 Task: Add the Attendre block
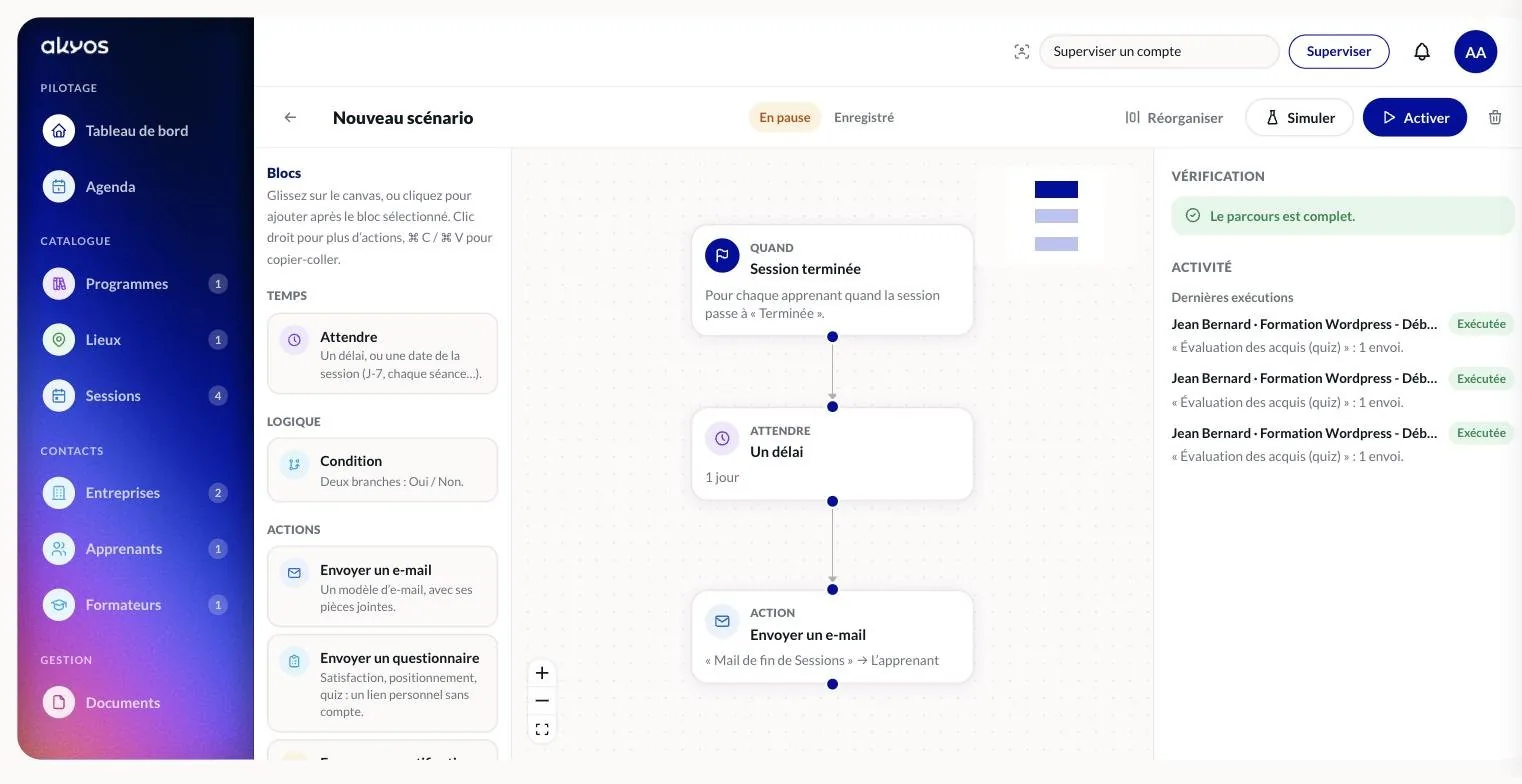coord(382,354)
